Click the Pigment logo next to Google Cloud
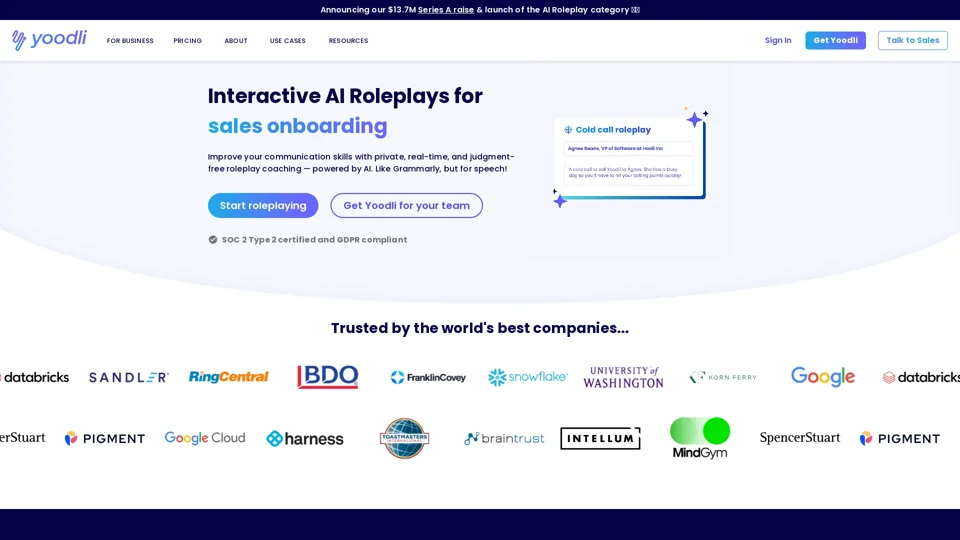 (x=105, y=438)
